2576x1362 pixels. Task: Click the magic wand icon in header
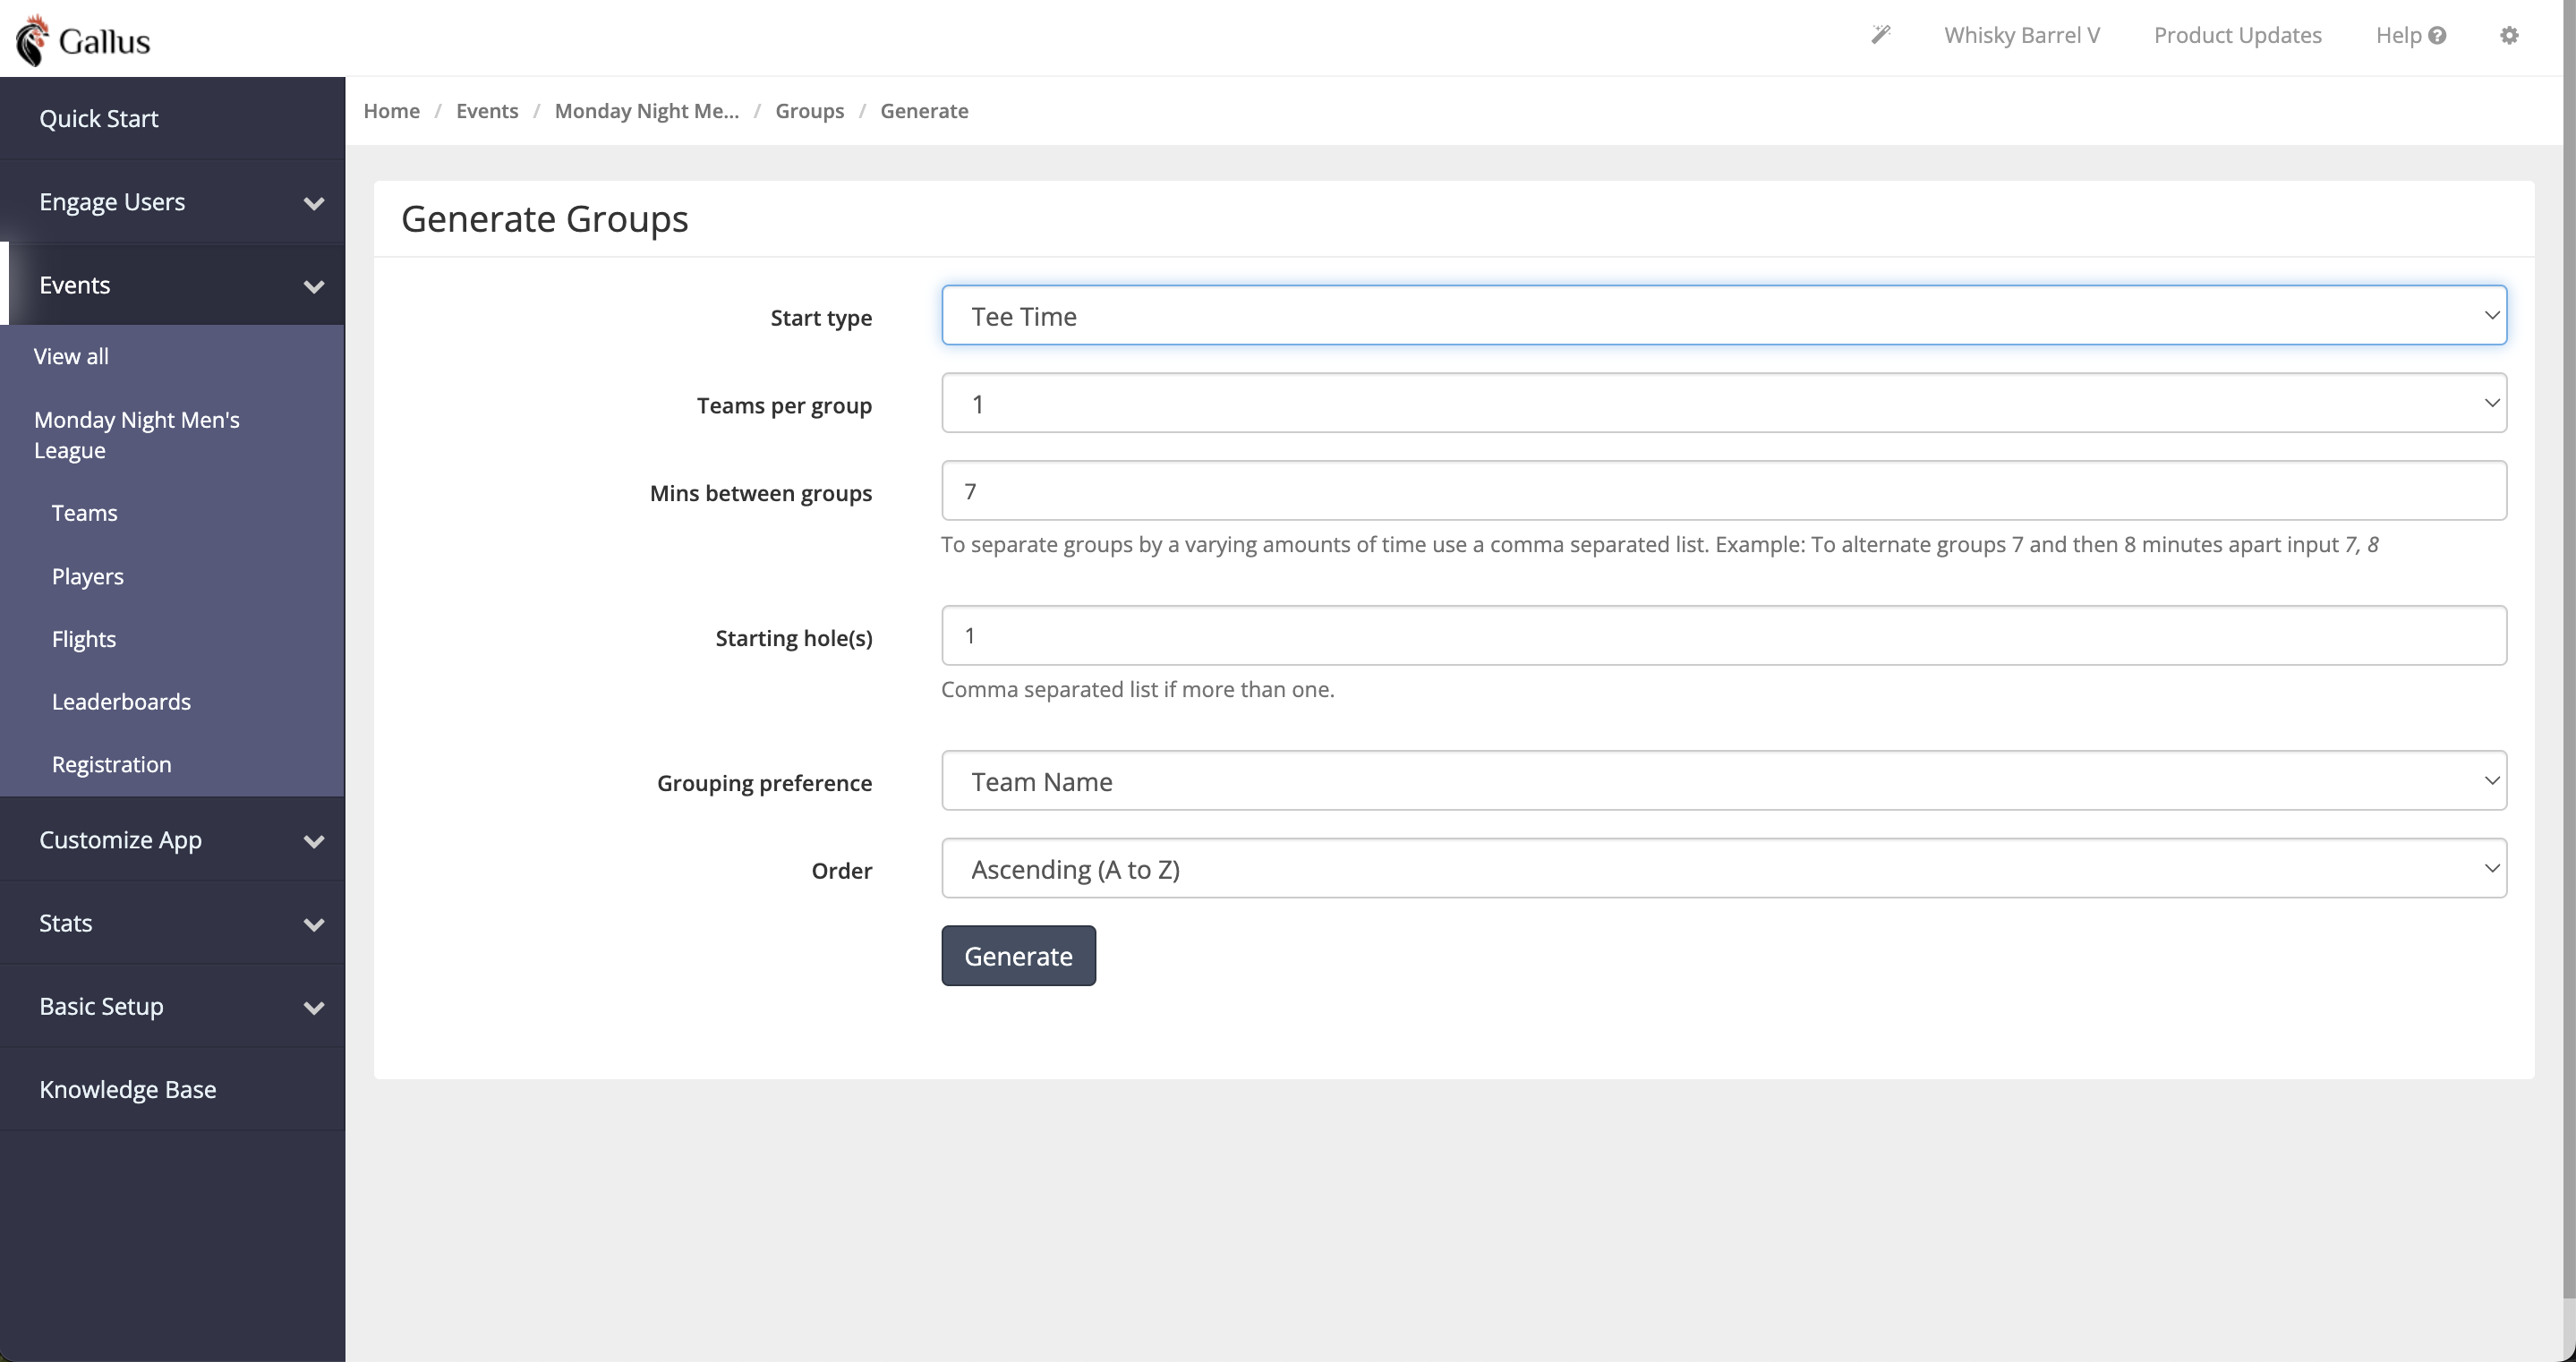click(x=1881, y=35)
